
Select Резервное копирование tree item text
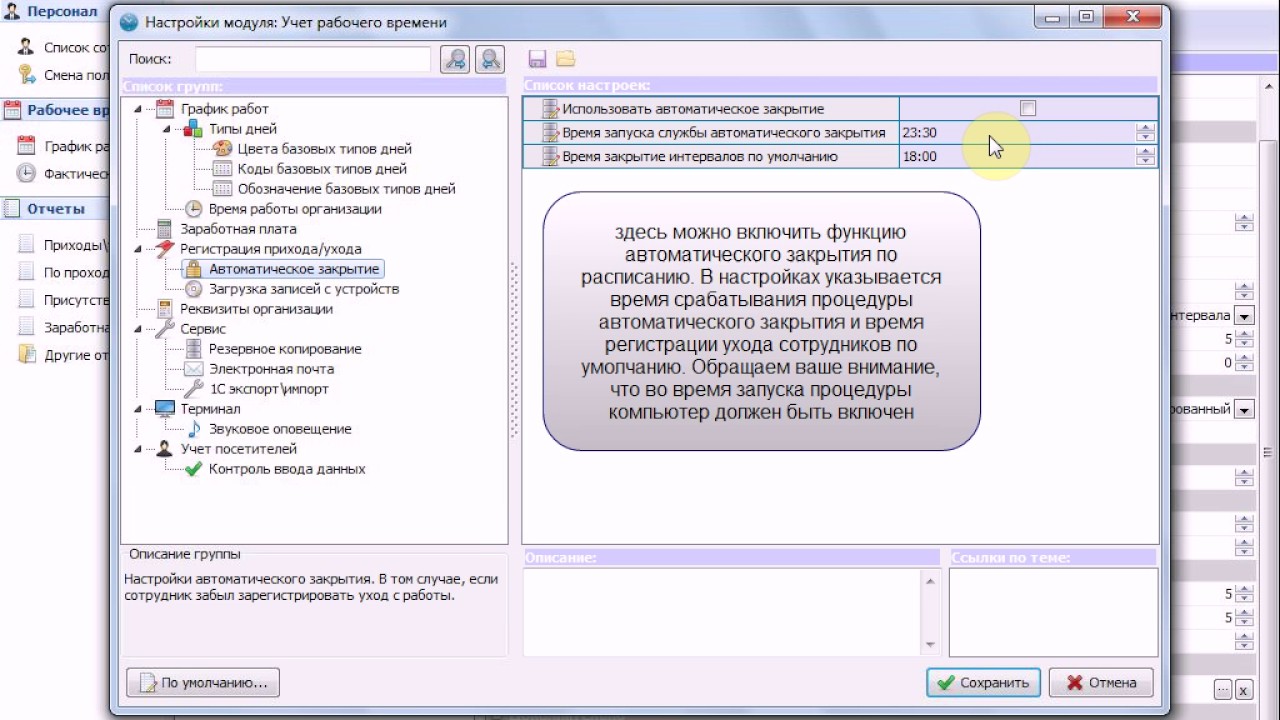285,349
